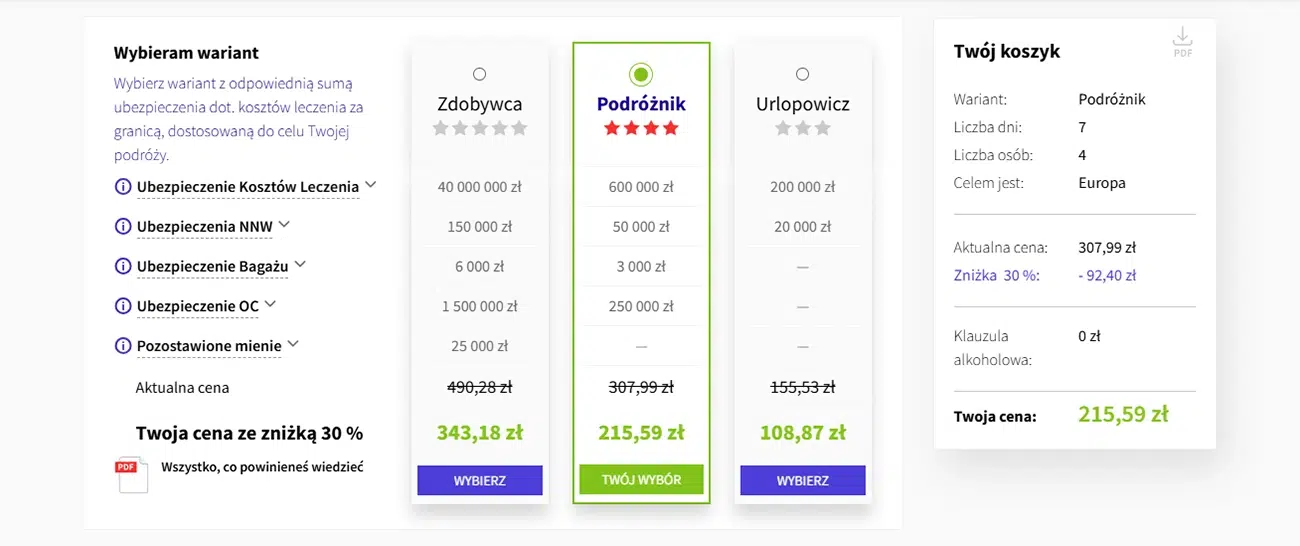Expand the Pozostawione mienie chevron
Viewport: 1300px width, 546px height.
tap(293, 344)
